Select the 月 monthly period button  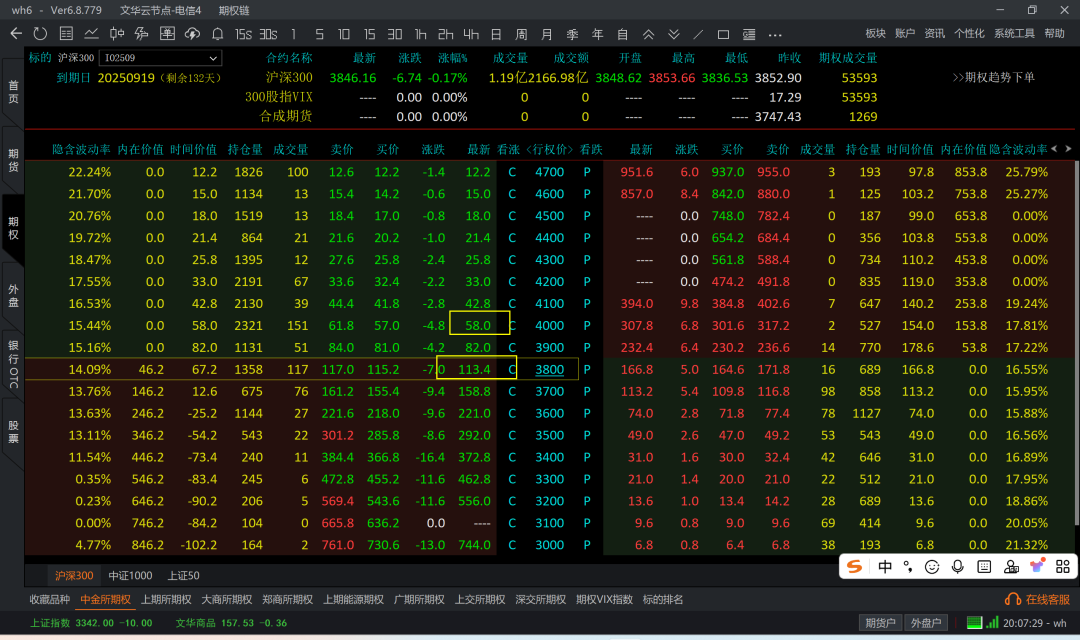pyautogui.click(x=547, y=34)
